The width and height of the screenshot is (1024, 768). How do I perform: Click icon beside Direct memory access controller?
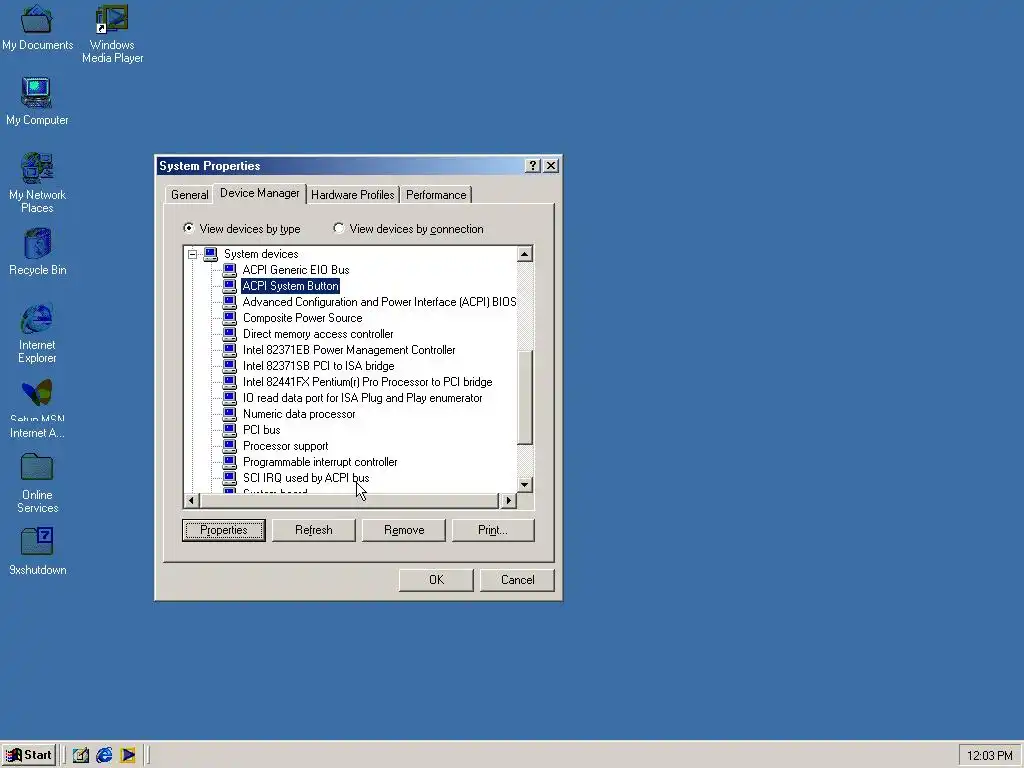[229, 334]
